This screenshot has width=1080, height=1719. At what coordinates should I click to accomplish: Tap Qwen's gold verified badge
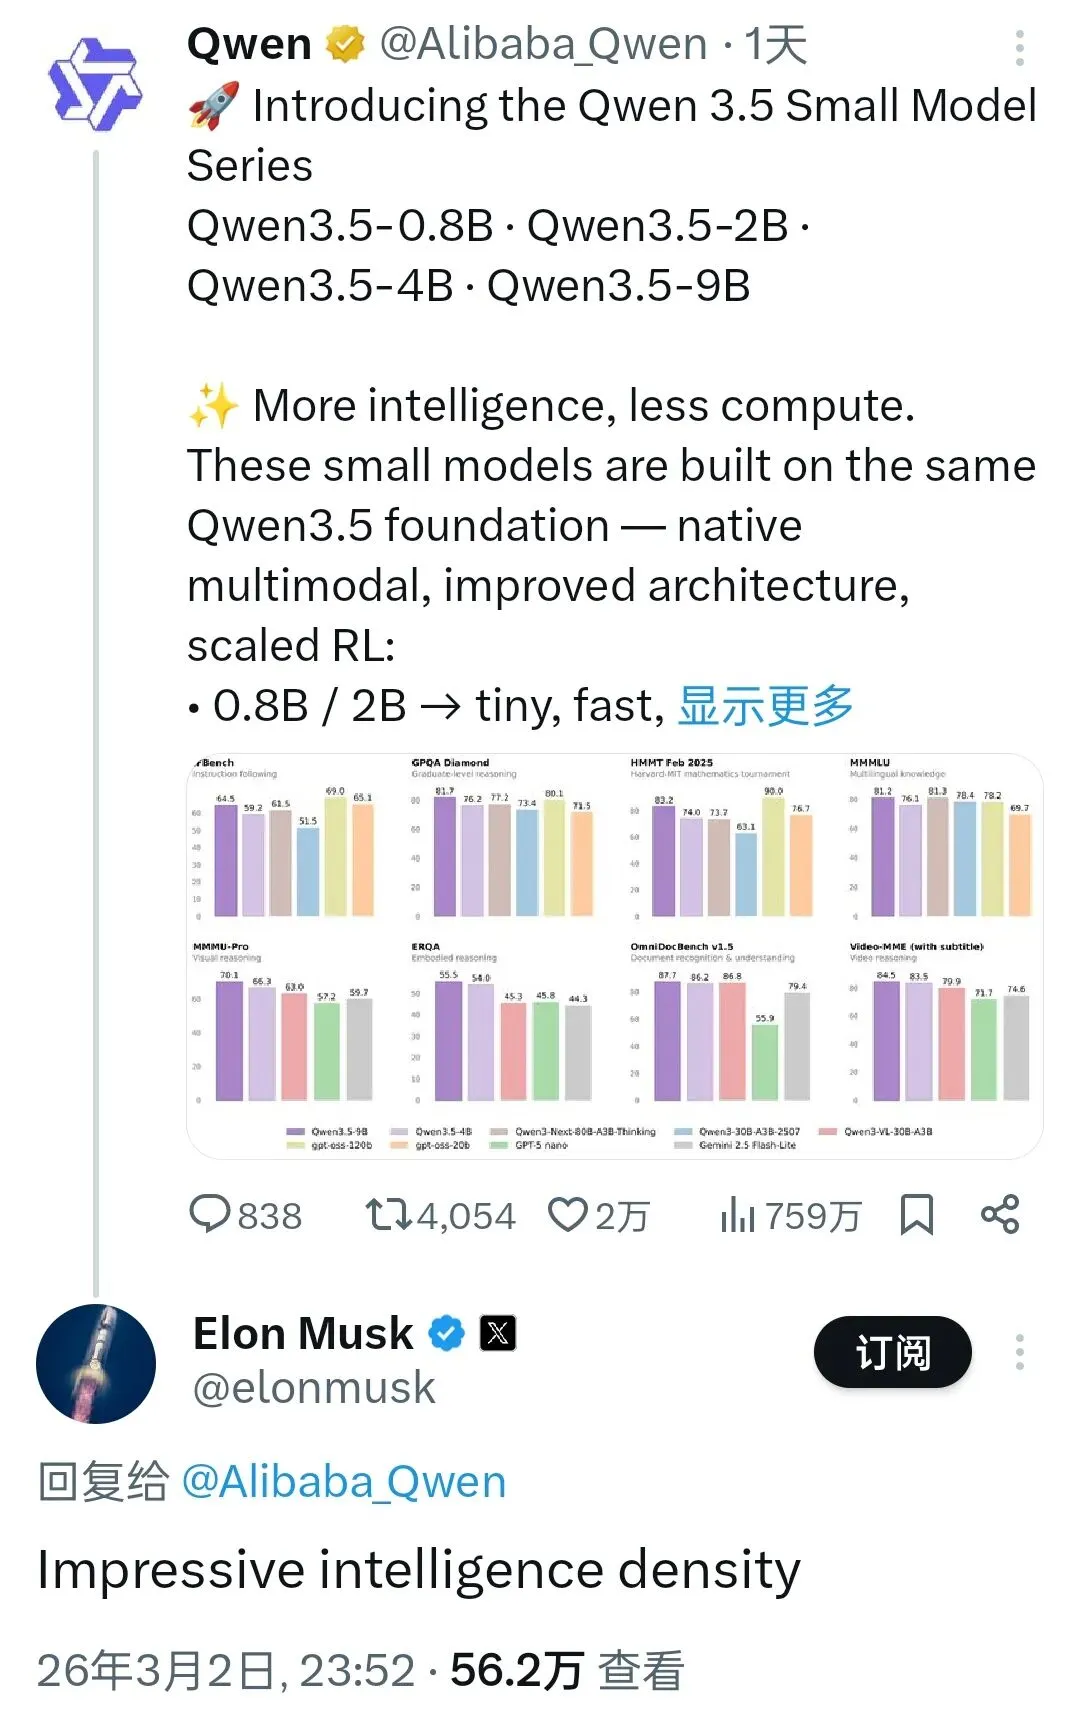tap(345, 45)
